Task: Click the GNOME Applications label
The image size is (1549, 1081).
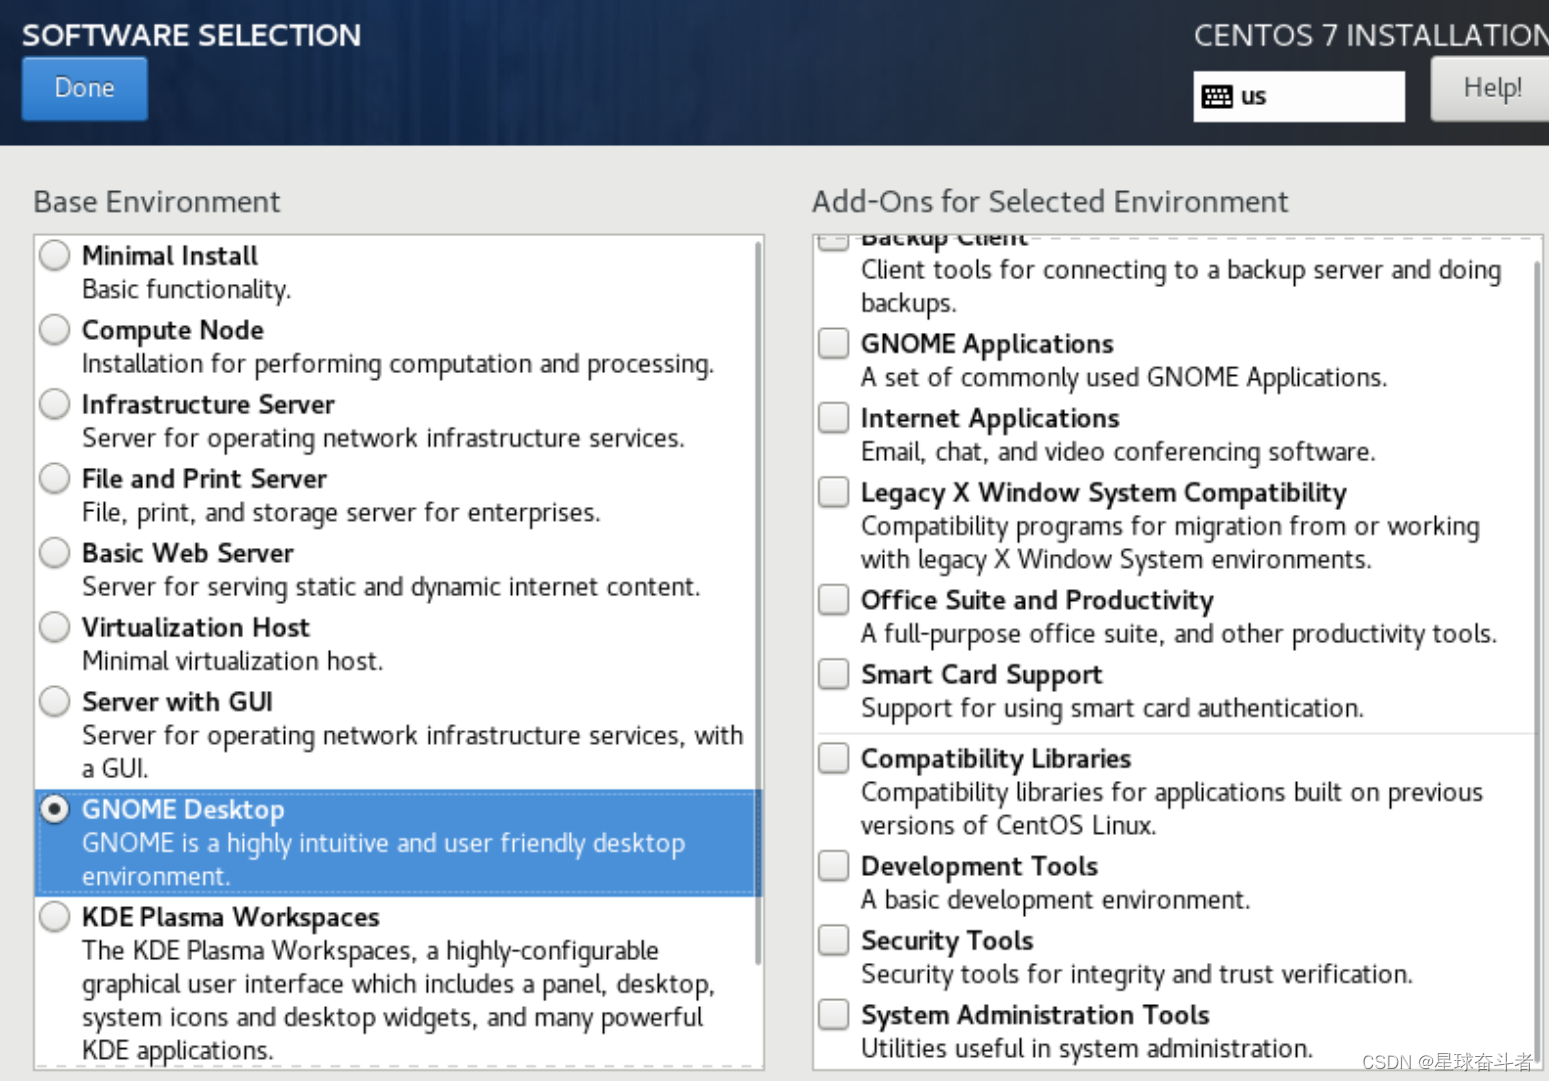Action: tap(987, 344)
